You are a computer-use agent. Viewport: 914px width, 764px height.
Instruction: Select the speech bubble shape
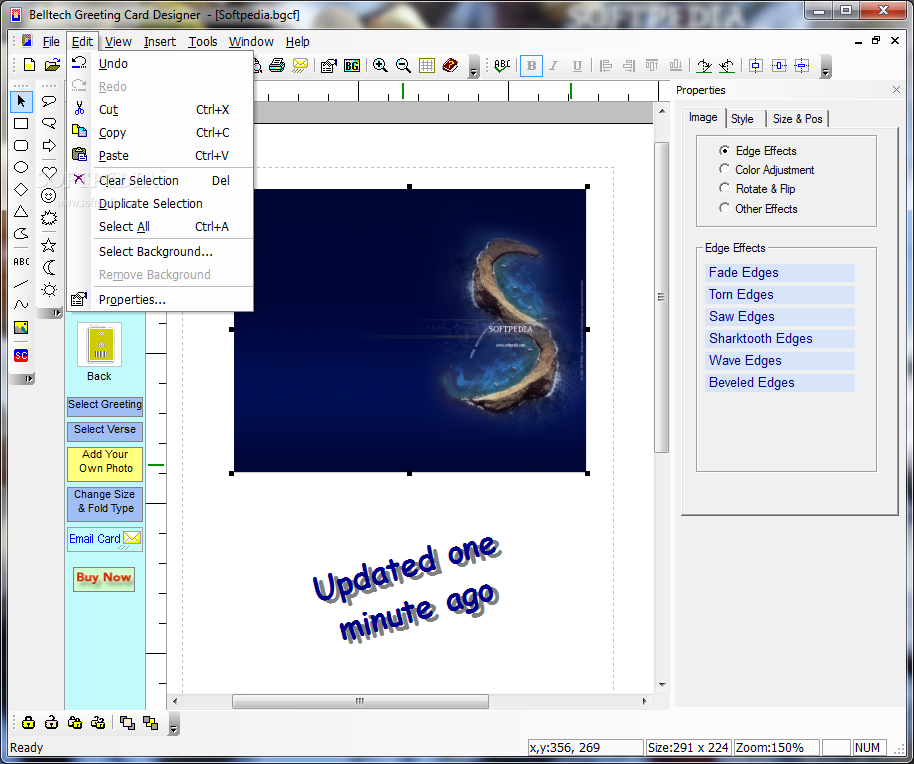pos(49,101)
